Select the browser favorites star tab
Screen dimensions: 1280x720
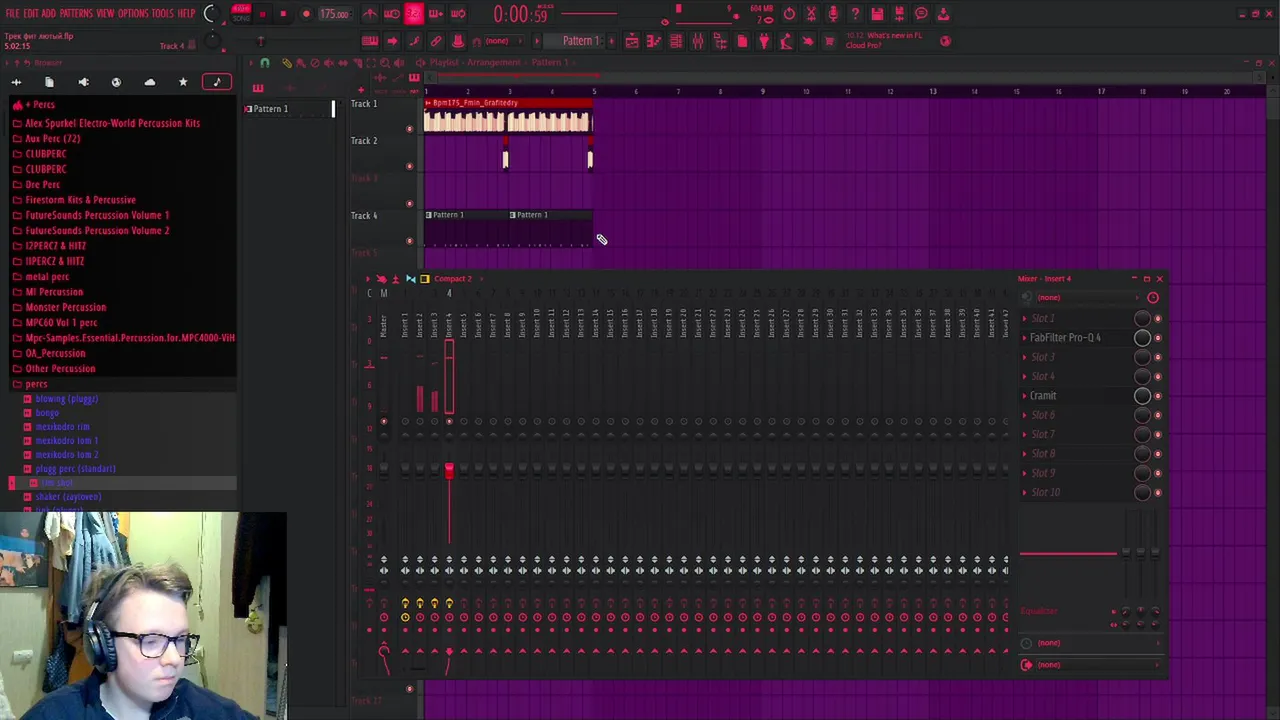[183, 82]
